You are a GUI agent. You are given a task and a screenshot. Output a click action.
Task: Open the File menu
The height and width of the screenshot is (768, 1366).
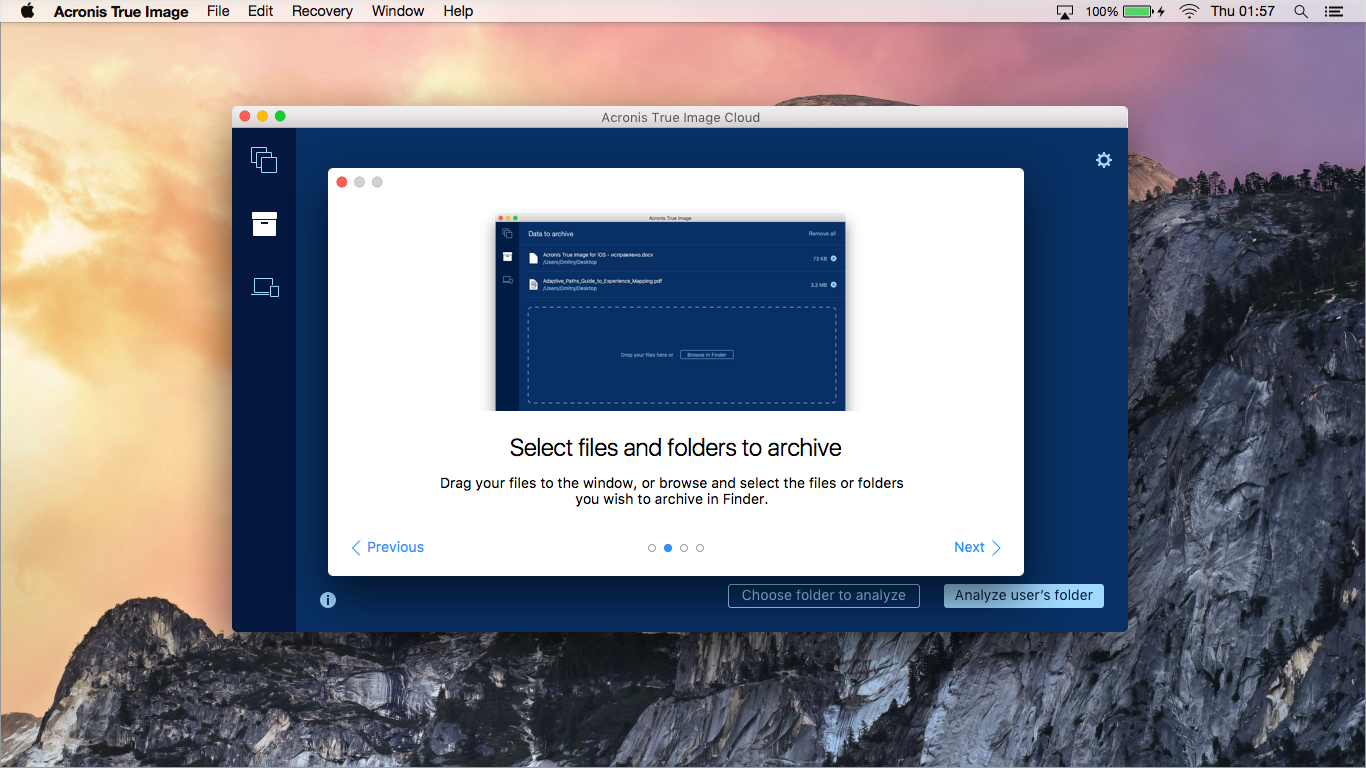pos(218,11)
